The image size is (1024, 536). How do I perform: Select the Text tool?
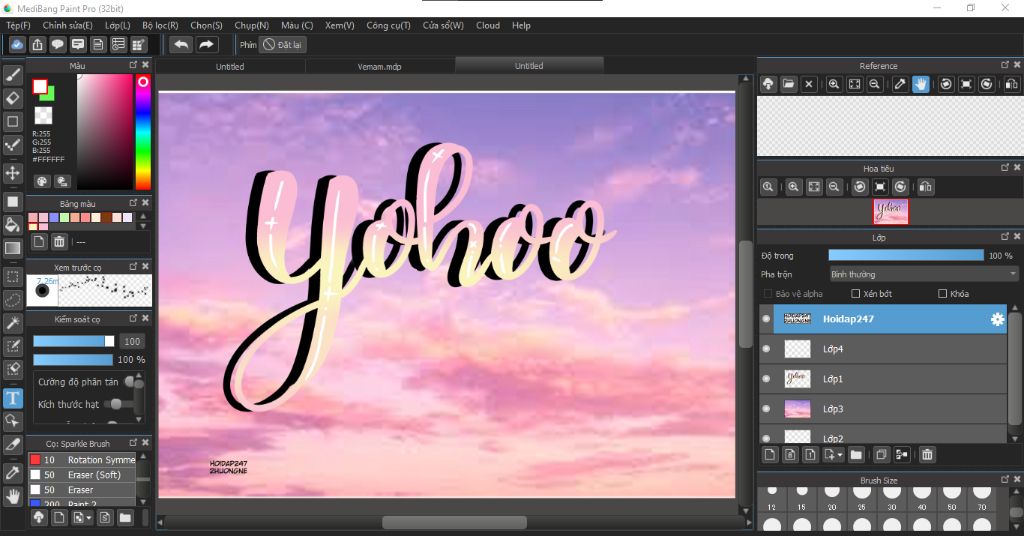[12, 398]
